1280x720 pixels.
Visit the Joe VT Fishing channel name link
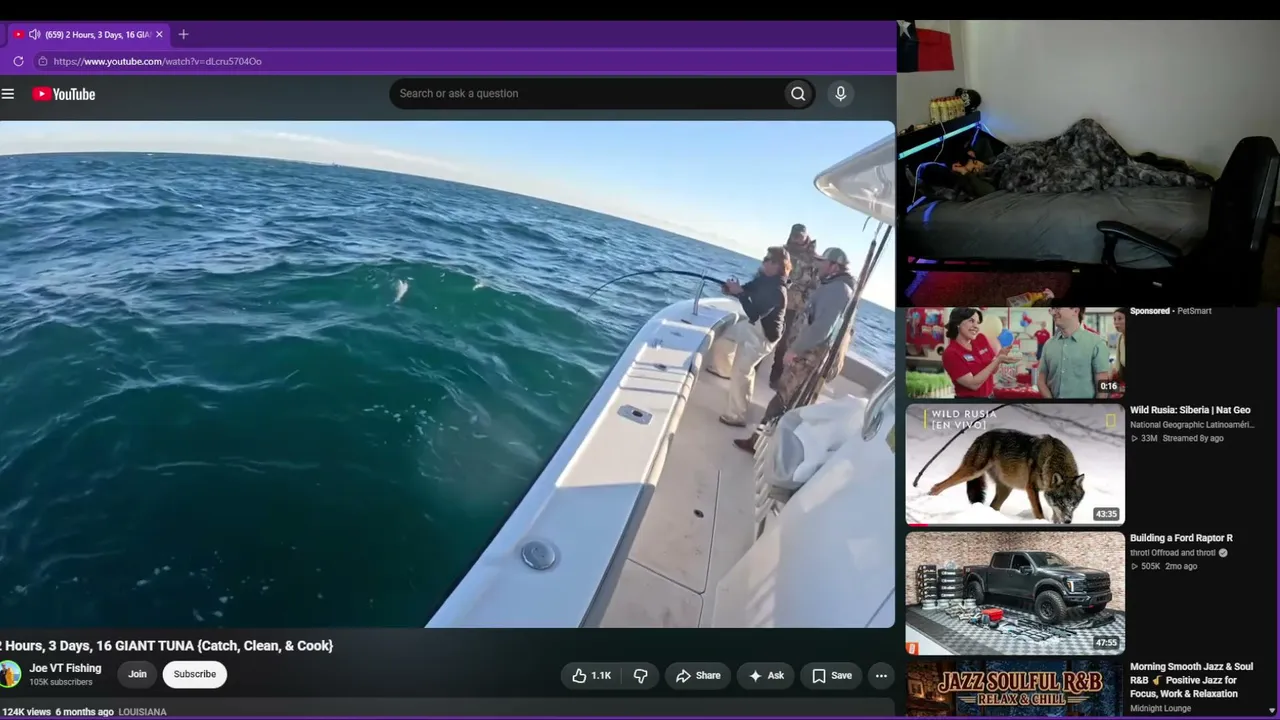pos(65,668)
